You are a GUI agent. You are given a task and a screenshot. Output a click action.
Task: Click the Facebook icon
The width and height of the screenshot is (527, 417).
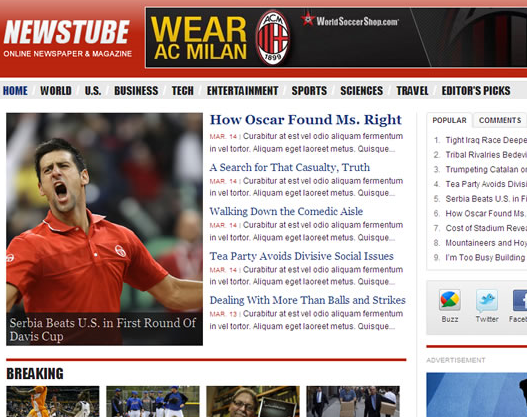[520, 300]
